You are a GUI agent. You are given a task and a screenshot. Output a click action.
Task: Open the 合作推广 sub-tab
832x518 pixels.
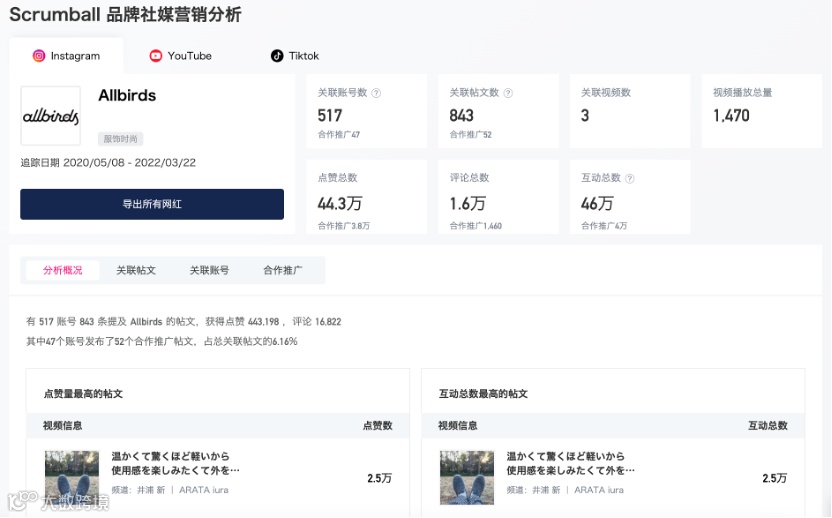(283, 270)
